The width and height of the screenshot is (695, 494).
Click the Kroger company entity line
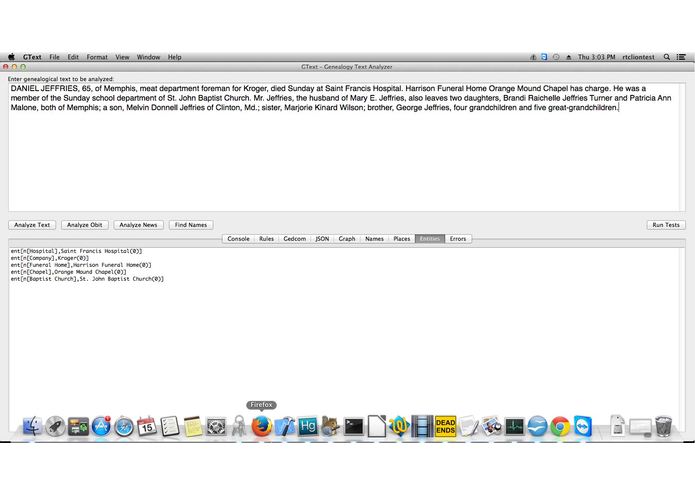click(x=50, y=258)
